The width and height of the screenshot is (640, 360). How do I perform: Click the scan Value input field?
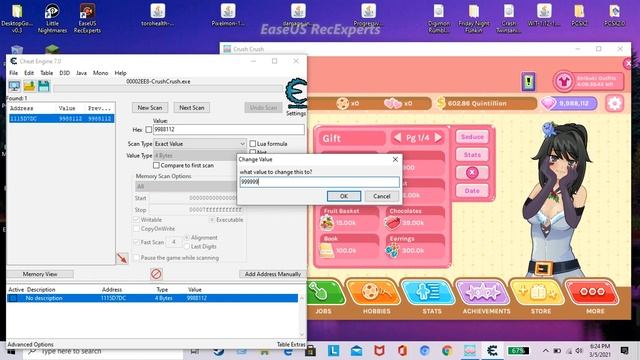228,129
